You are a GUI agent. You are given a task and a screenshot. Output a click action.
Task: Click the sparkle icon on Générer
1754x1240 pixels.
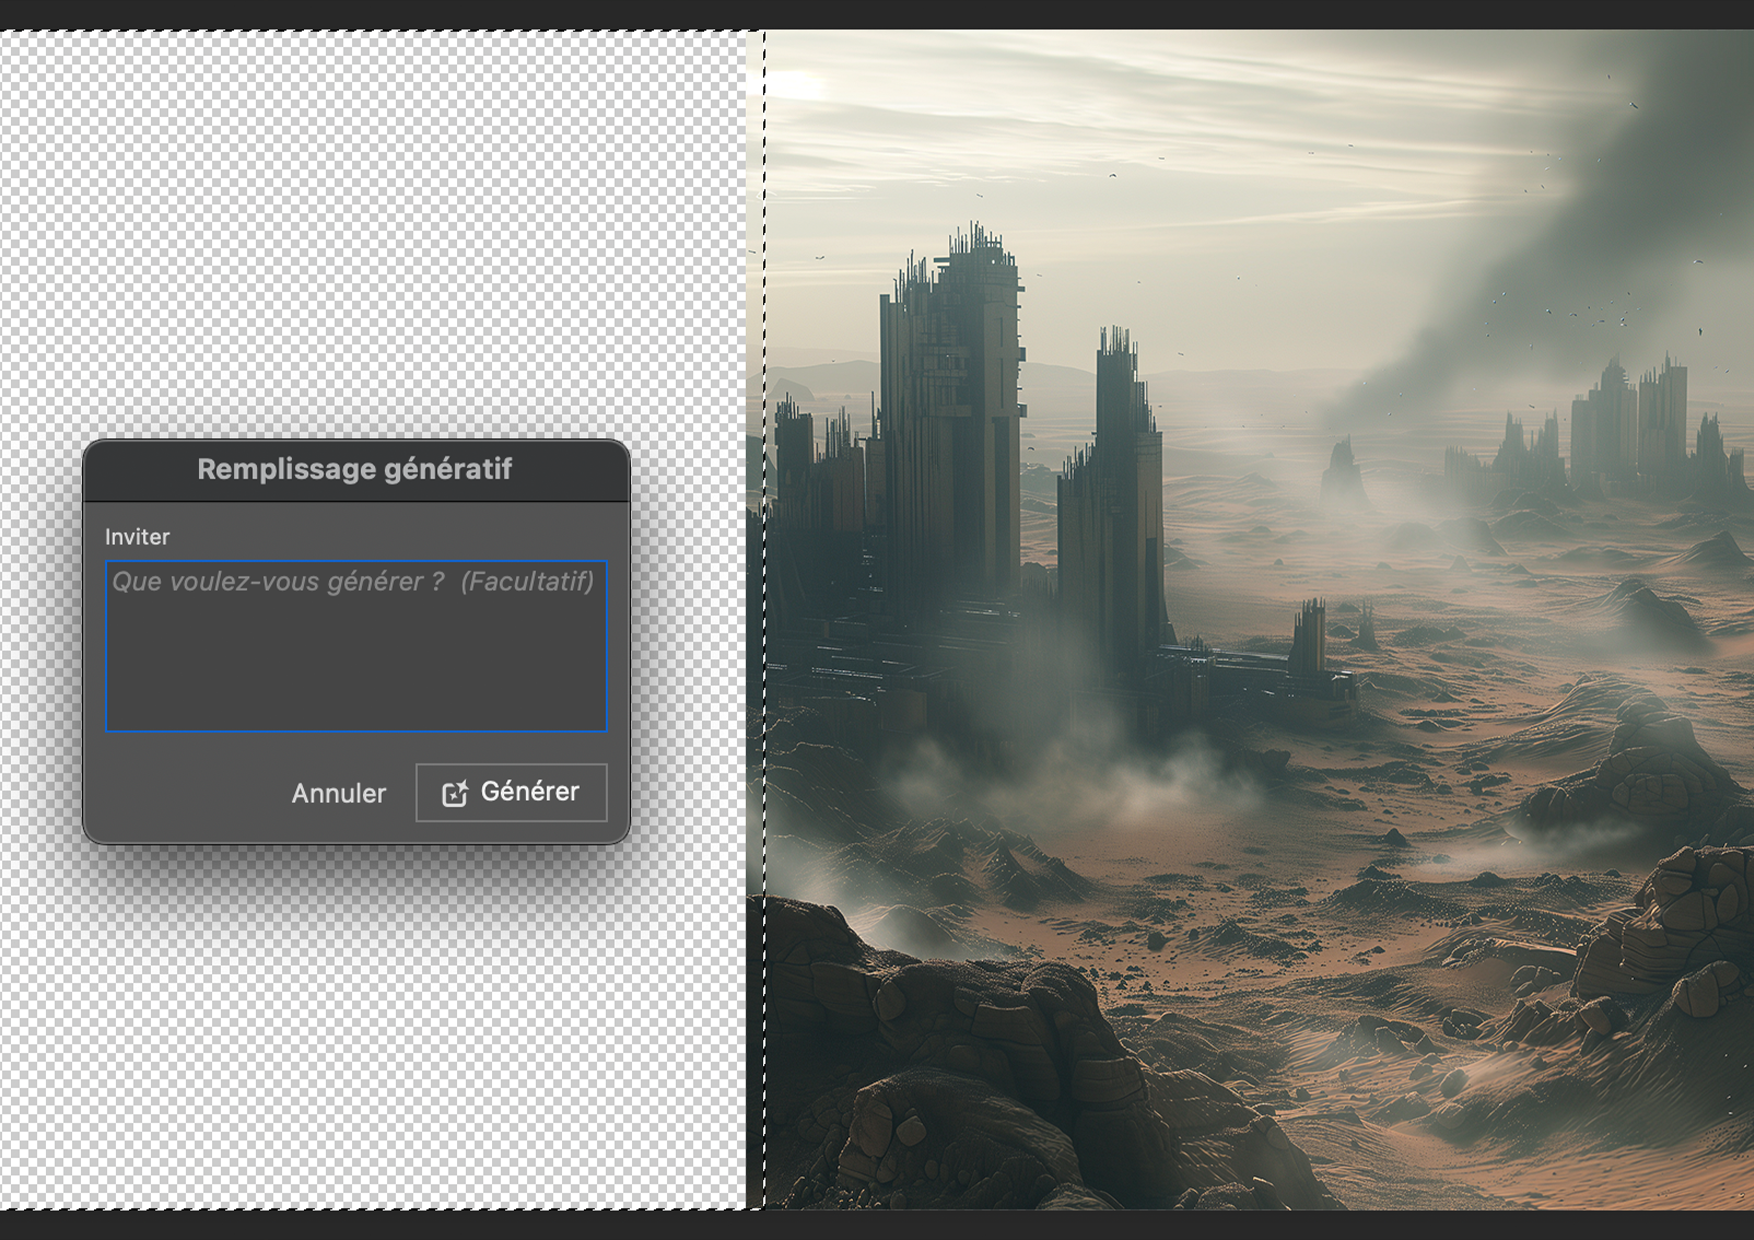tap(455, 793)
